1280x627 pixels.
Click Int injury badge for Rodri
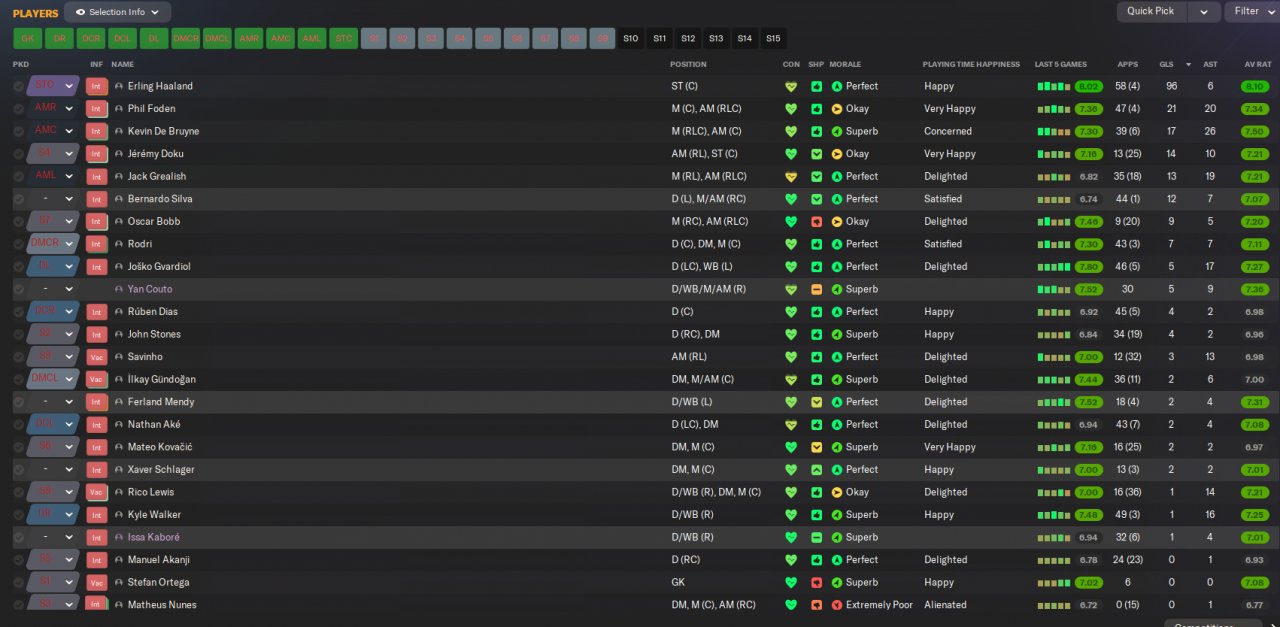(97, 244)
